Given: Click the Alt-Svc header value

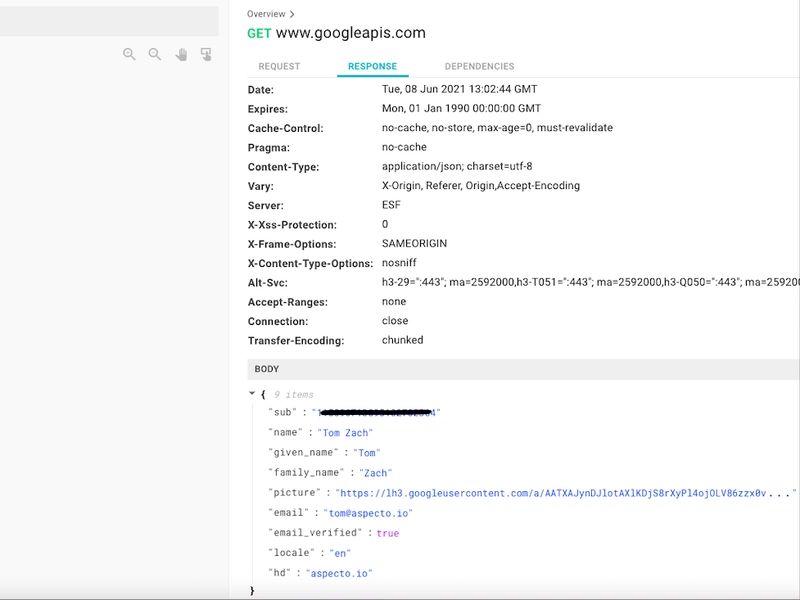Looking at the screenshot, I should 591,282.
